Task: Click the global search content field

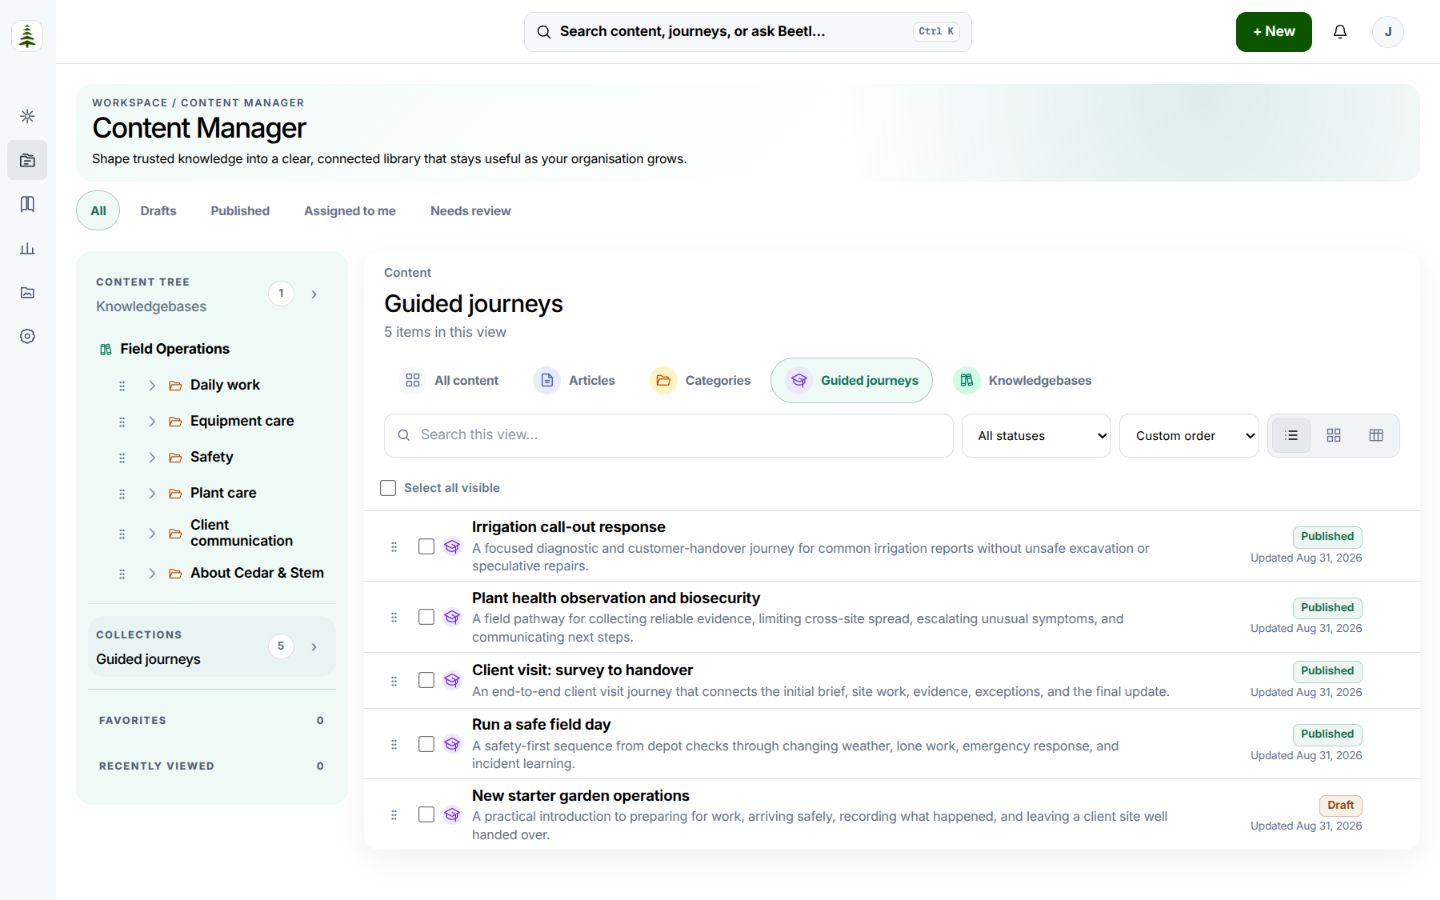Action: click(x=748, y=32)
